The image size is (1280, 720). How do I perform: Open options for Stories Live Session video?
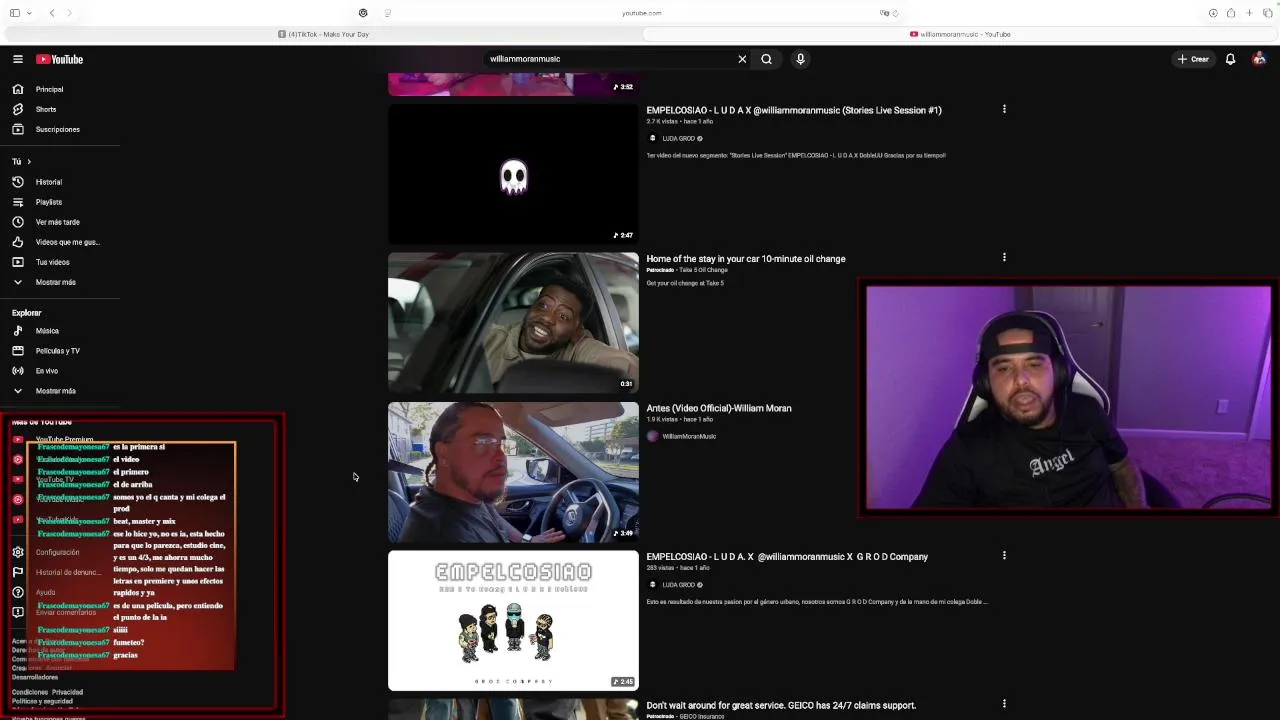(1004, 109)
